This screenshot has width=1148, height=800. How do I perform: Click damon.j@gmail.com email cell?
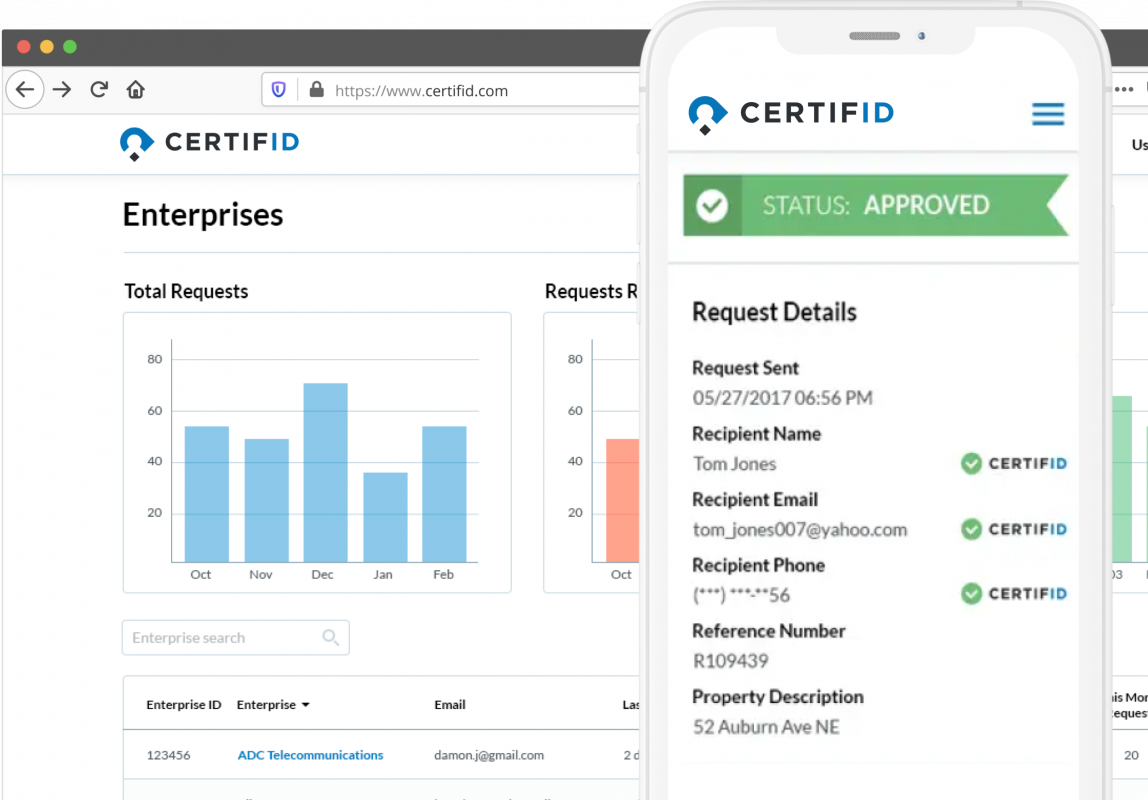489,755
